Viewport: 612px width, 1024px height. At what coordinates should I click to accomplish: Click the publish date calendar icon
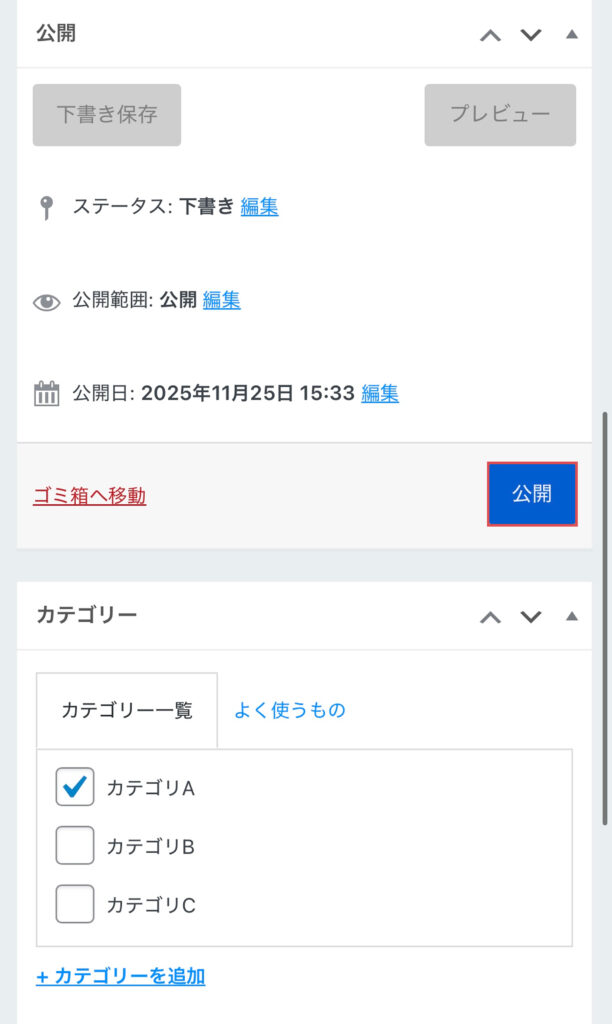coord(46,394)
